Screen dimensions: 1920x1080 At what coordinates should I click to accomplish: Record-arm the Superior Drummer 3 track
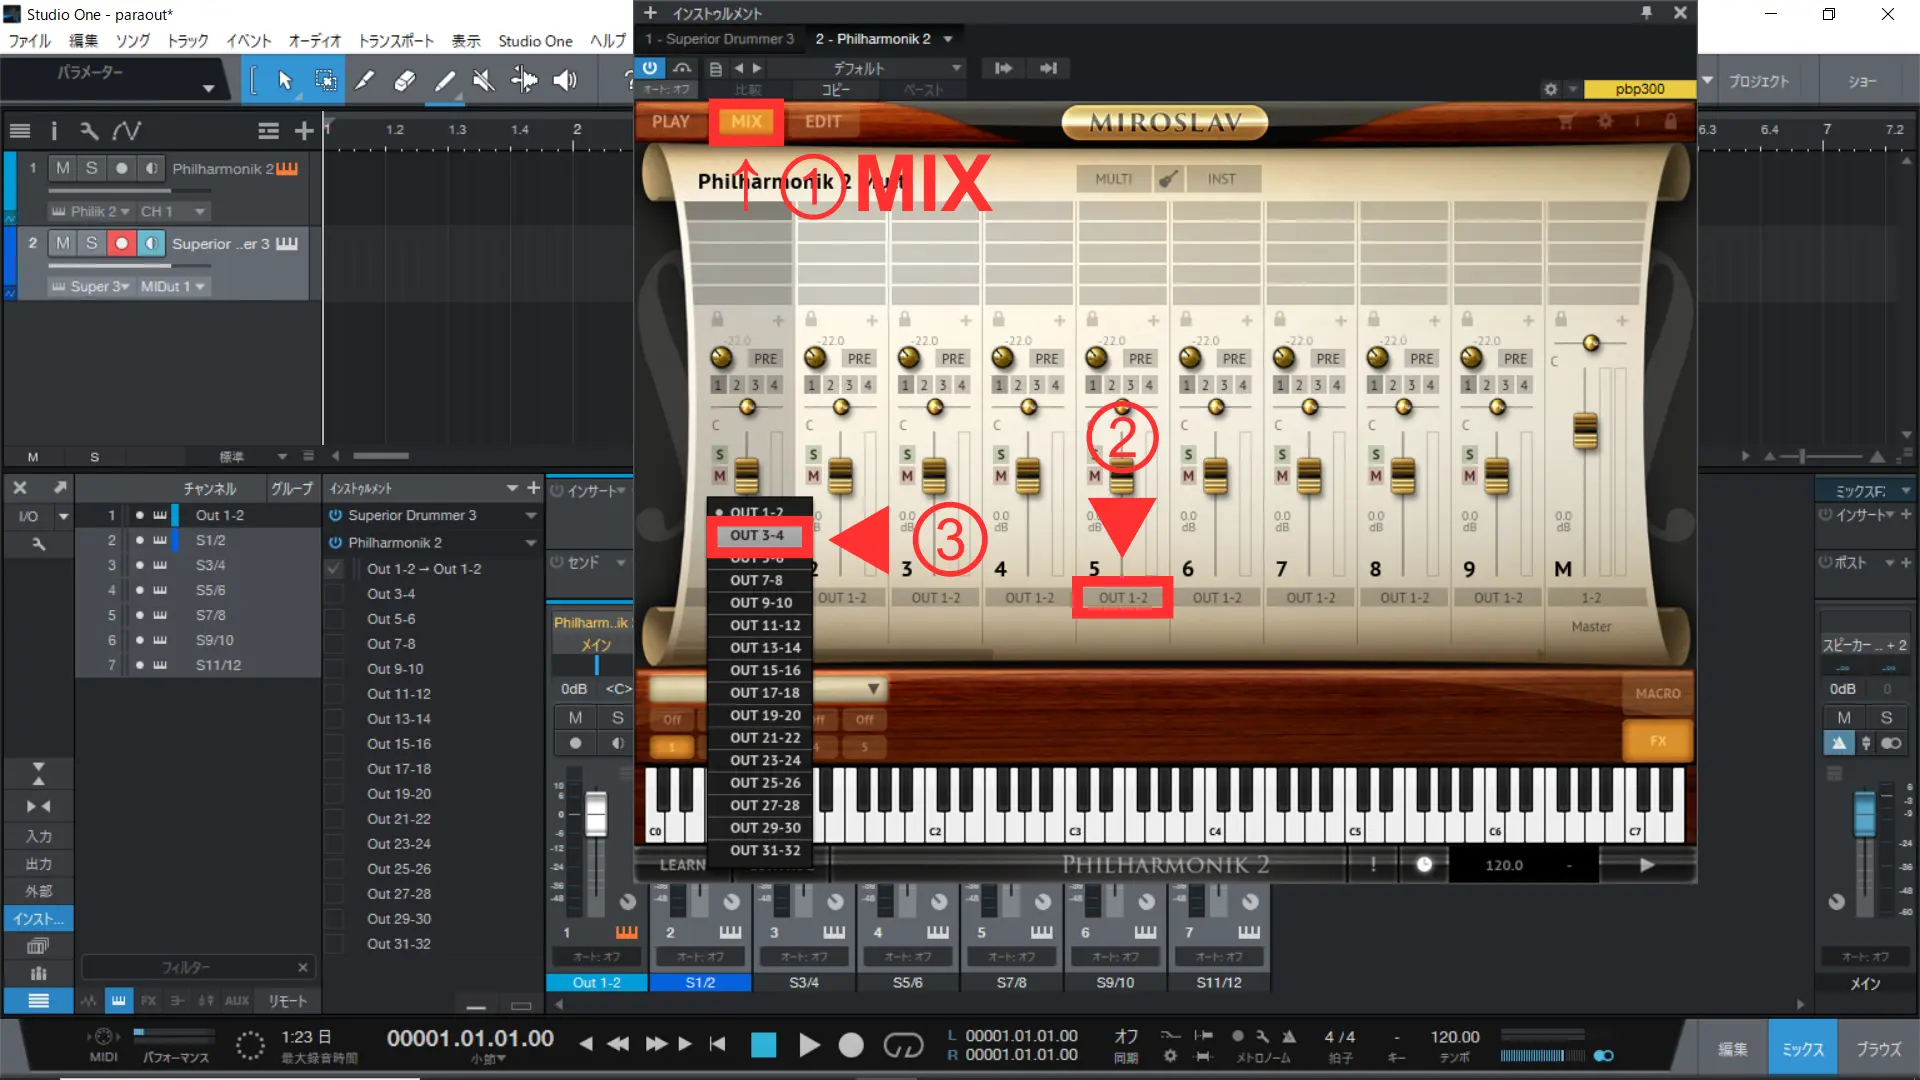click(x=121, y=243)
